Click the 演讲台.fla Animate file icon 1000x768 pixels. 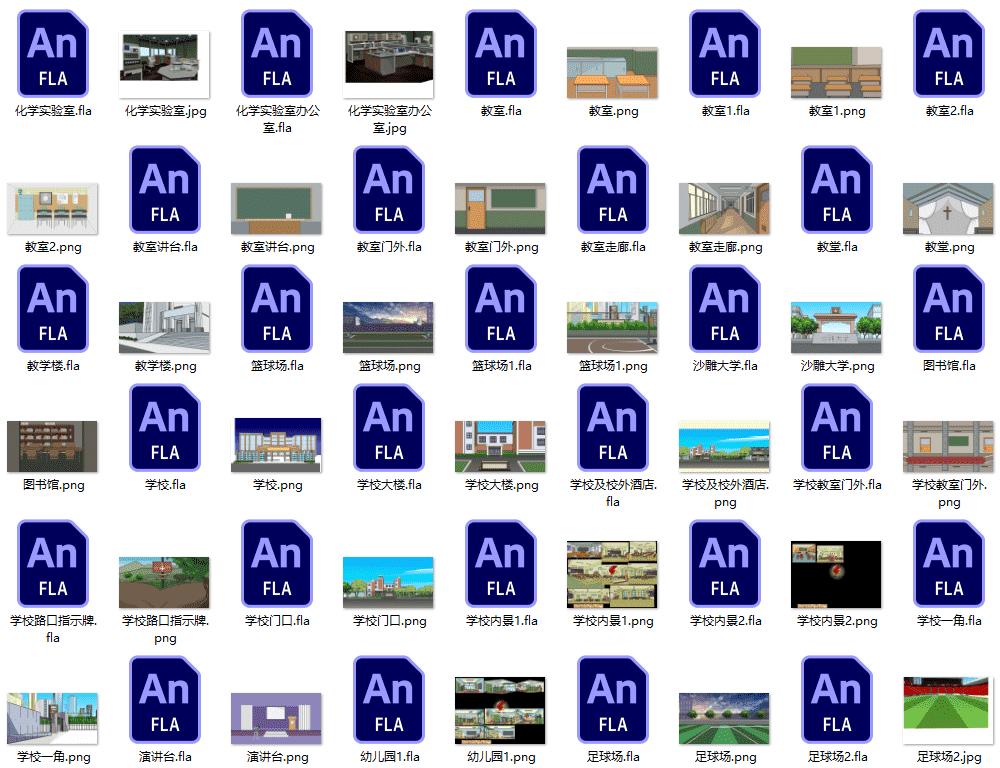[x=165, y=700]
